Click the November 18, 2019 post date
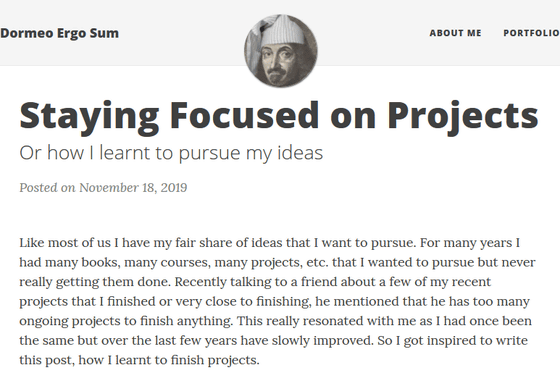The width and height of the screenshot is (560, 386). tap(133, 187)
